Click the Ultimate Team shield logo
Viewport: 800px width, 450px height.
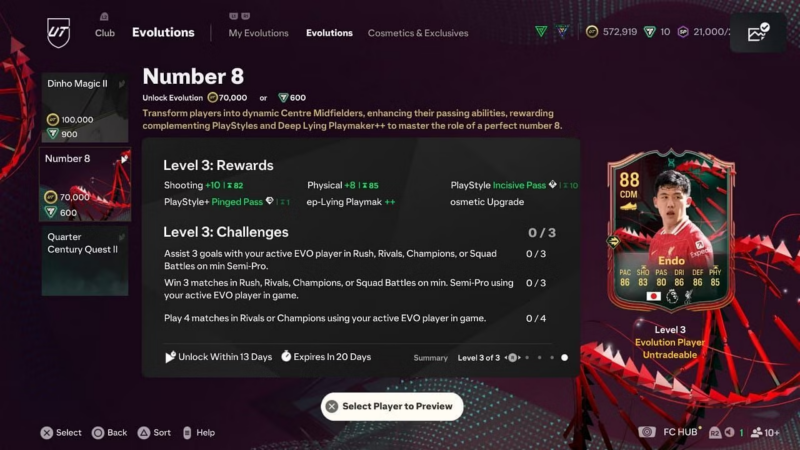[58, 32]
